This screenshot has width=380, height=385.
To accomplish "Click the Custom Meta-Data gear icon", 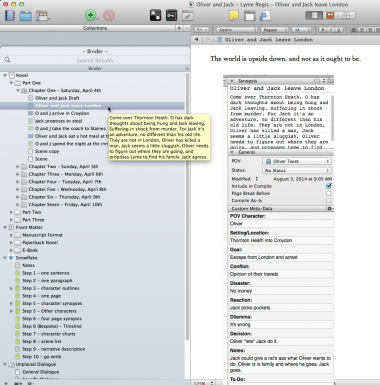I will (329, 209).
